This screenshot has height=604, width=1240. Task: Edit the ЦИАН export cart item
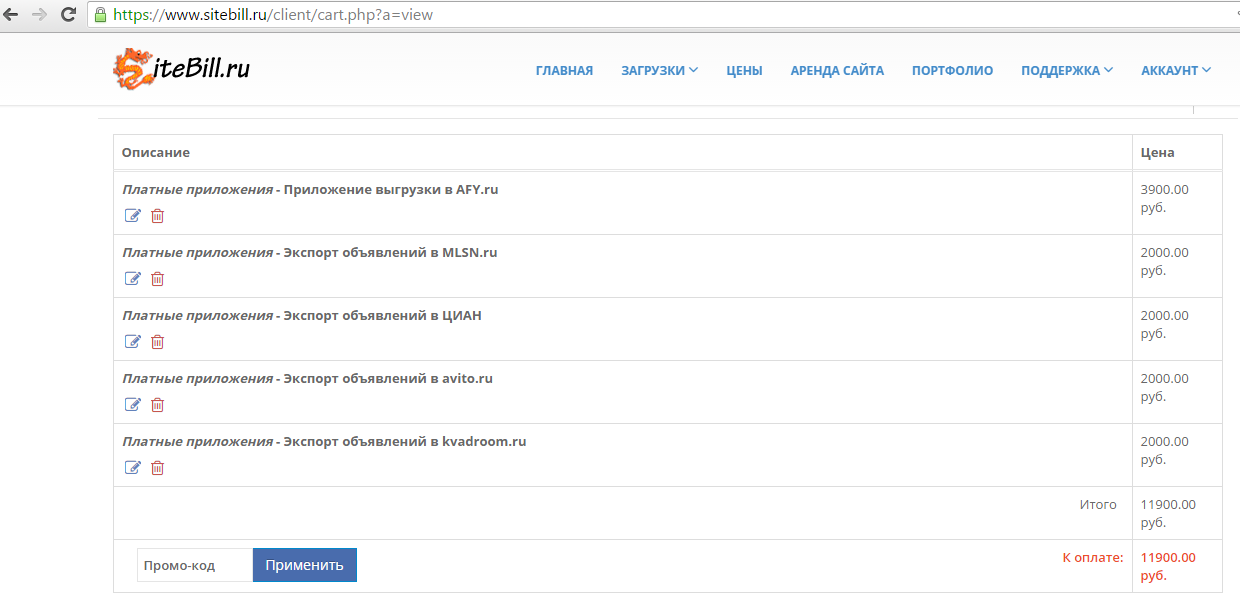132,342
